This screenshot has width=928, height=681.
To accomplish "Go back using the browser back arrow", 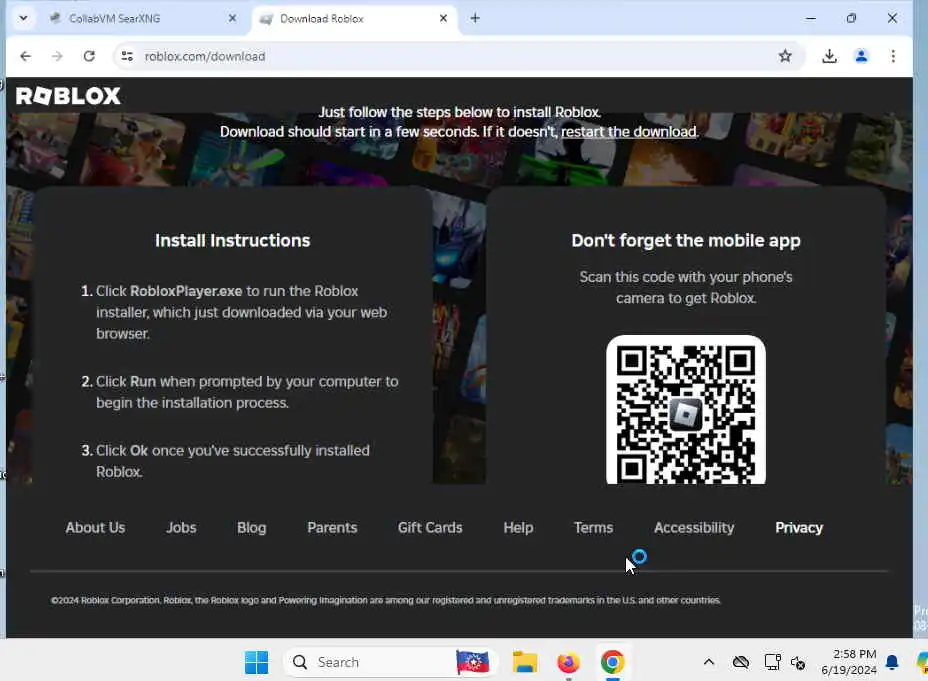I will click(x=25, y=56).
